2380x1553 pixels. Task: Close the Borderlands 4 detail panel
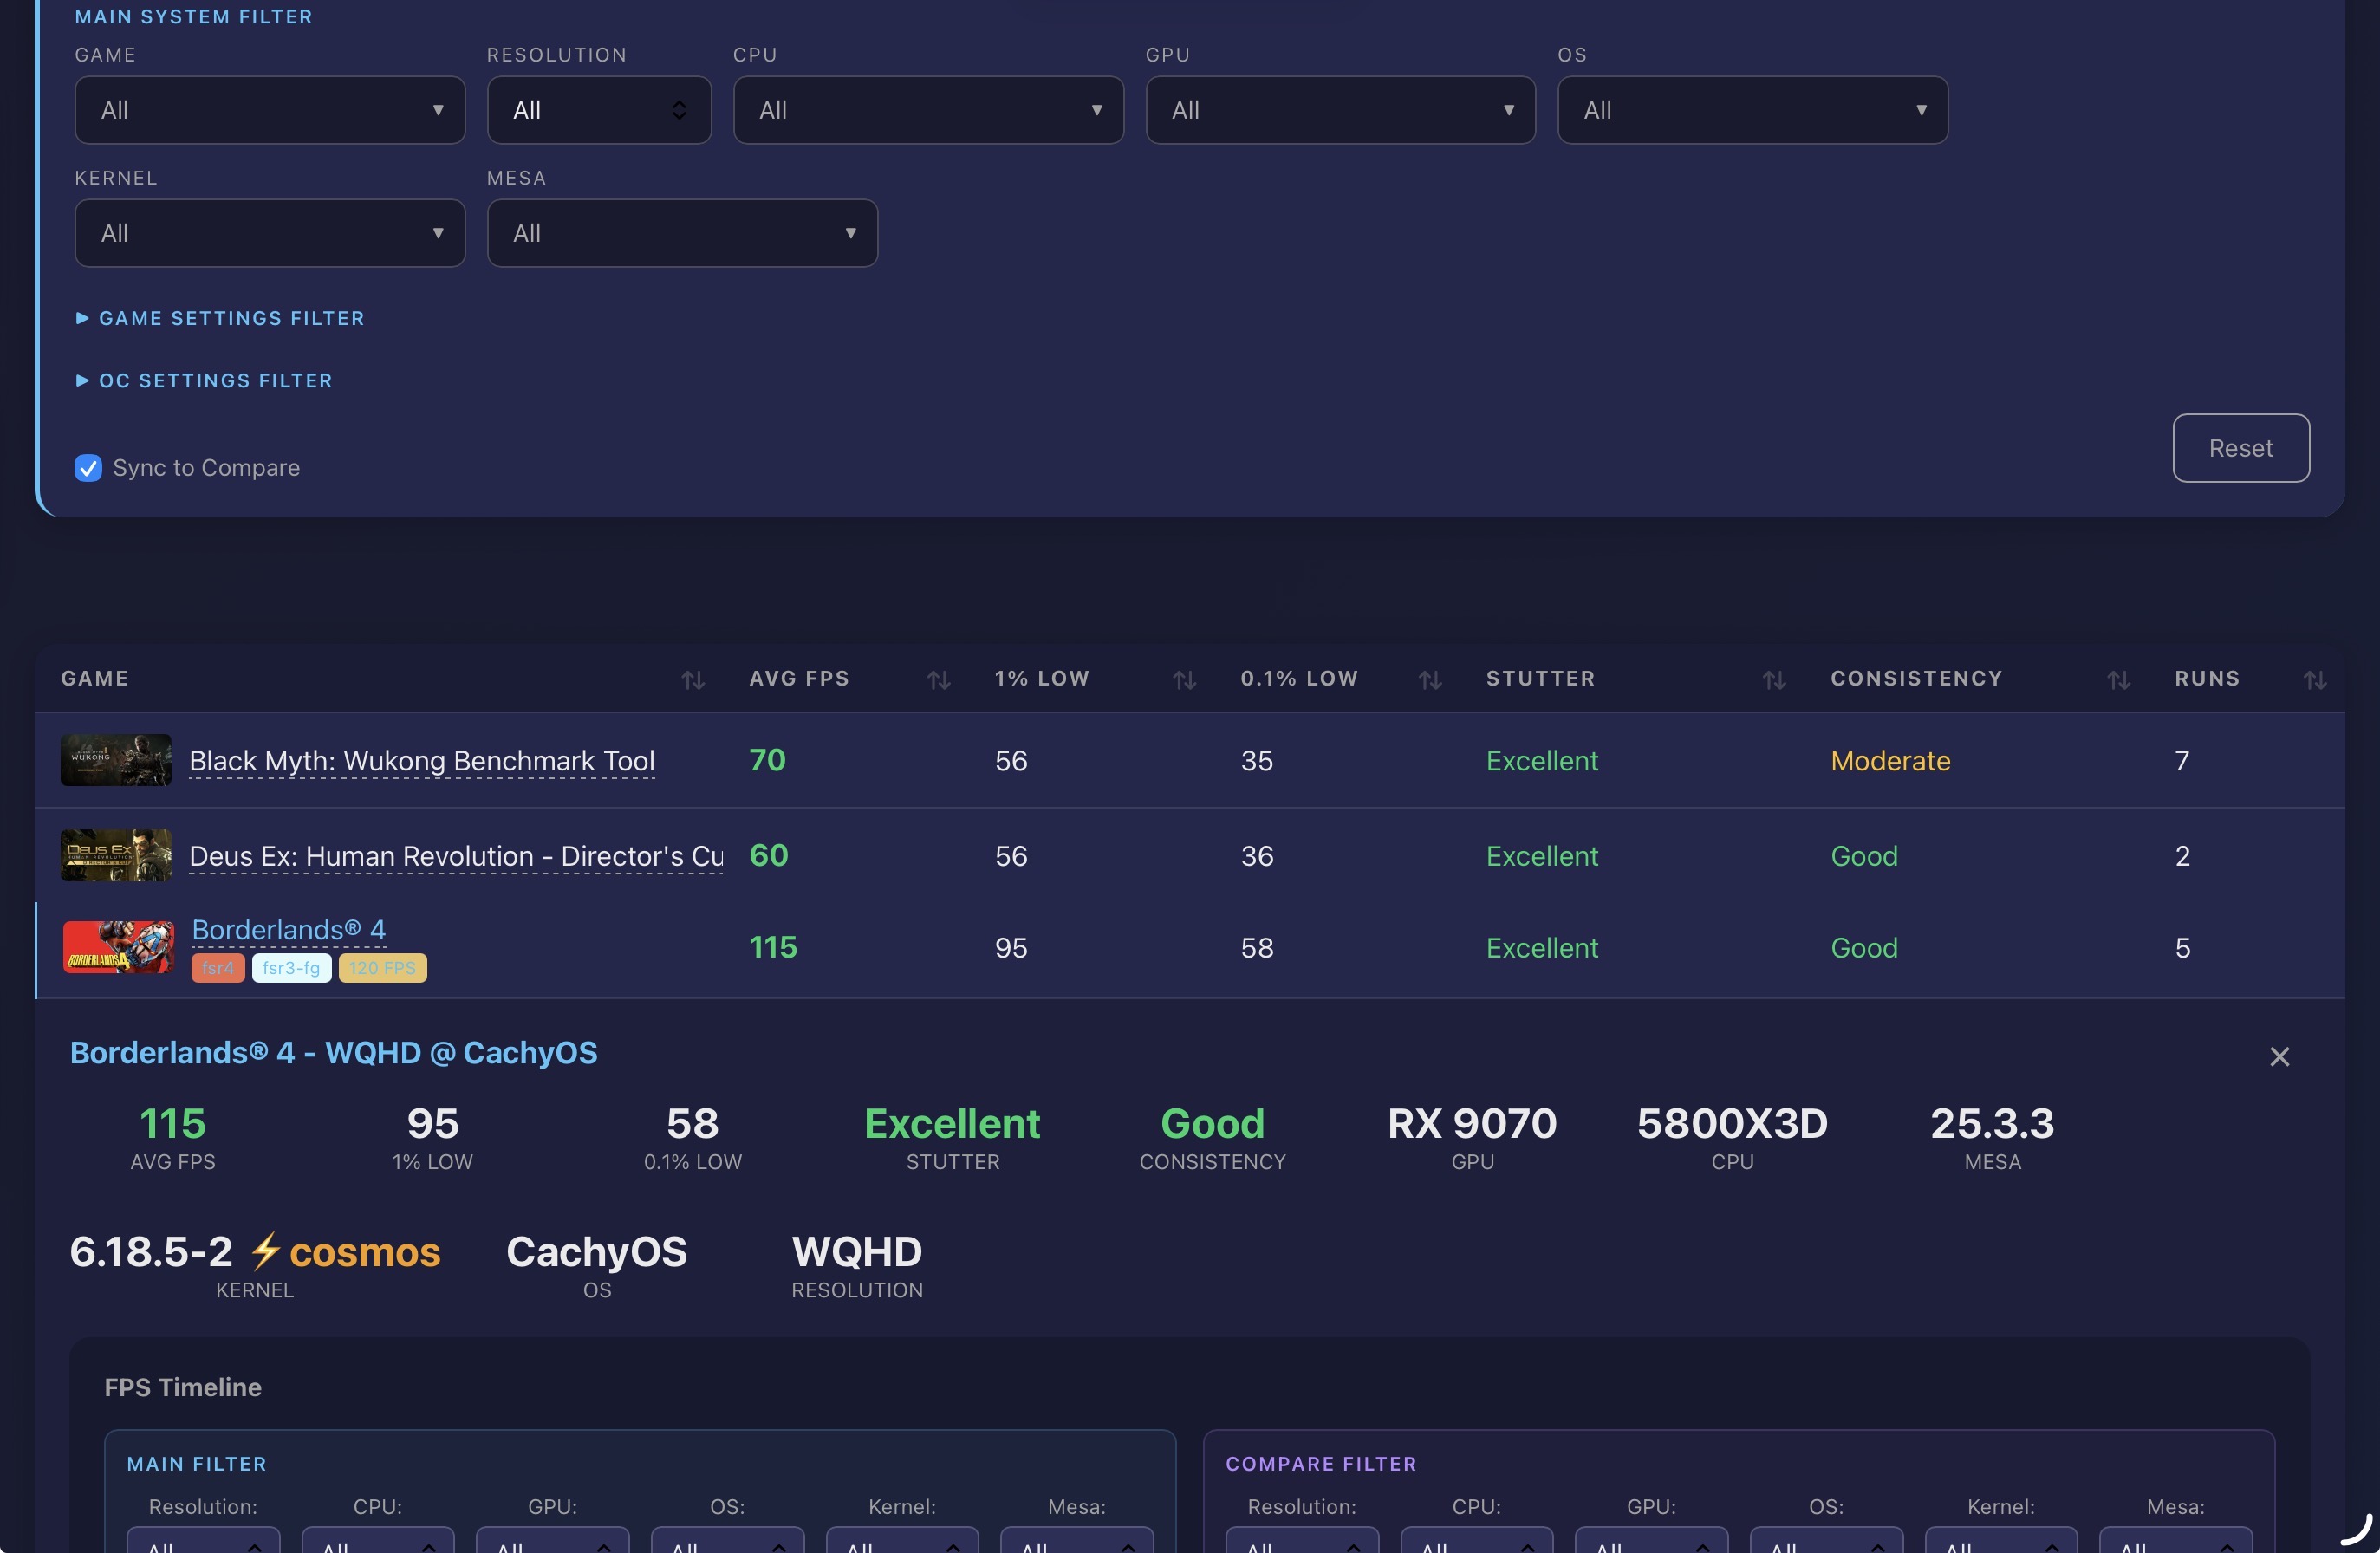2279,1056
